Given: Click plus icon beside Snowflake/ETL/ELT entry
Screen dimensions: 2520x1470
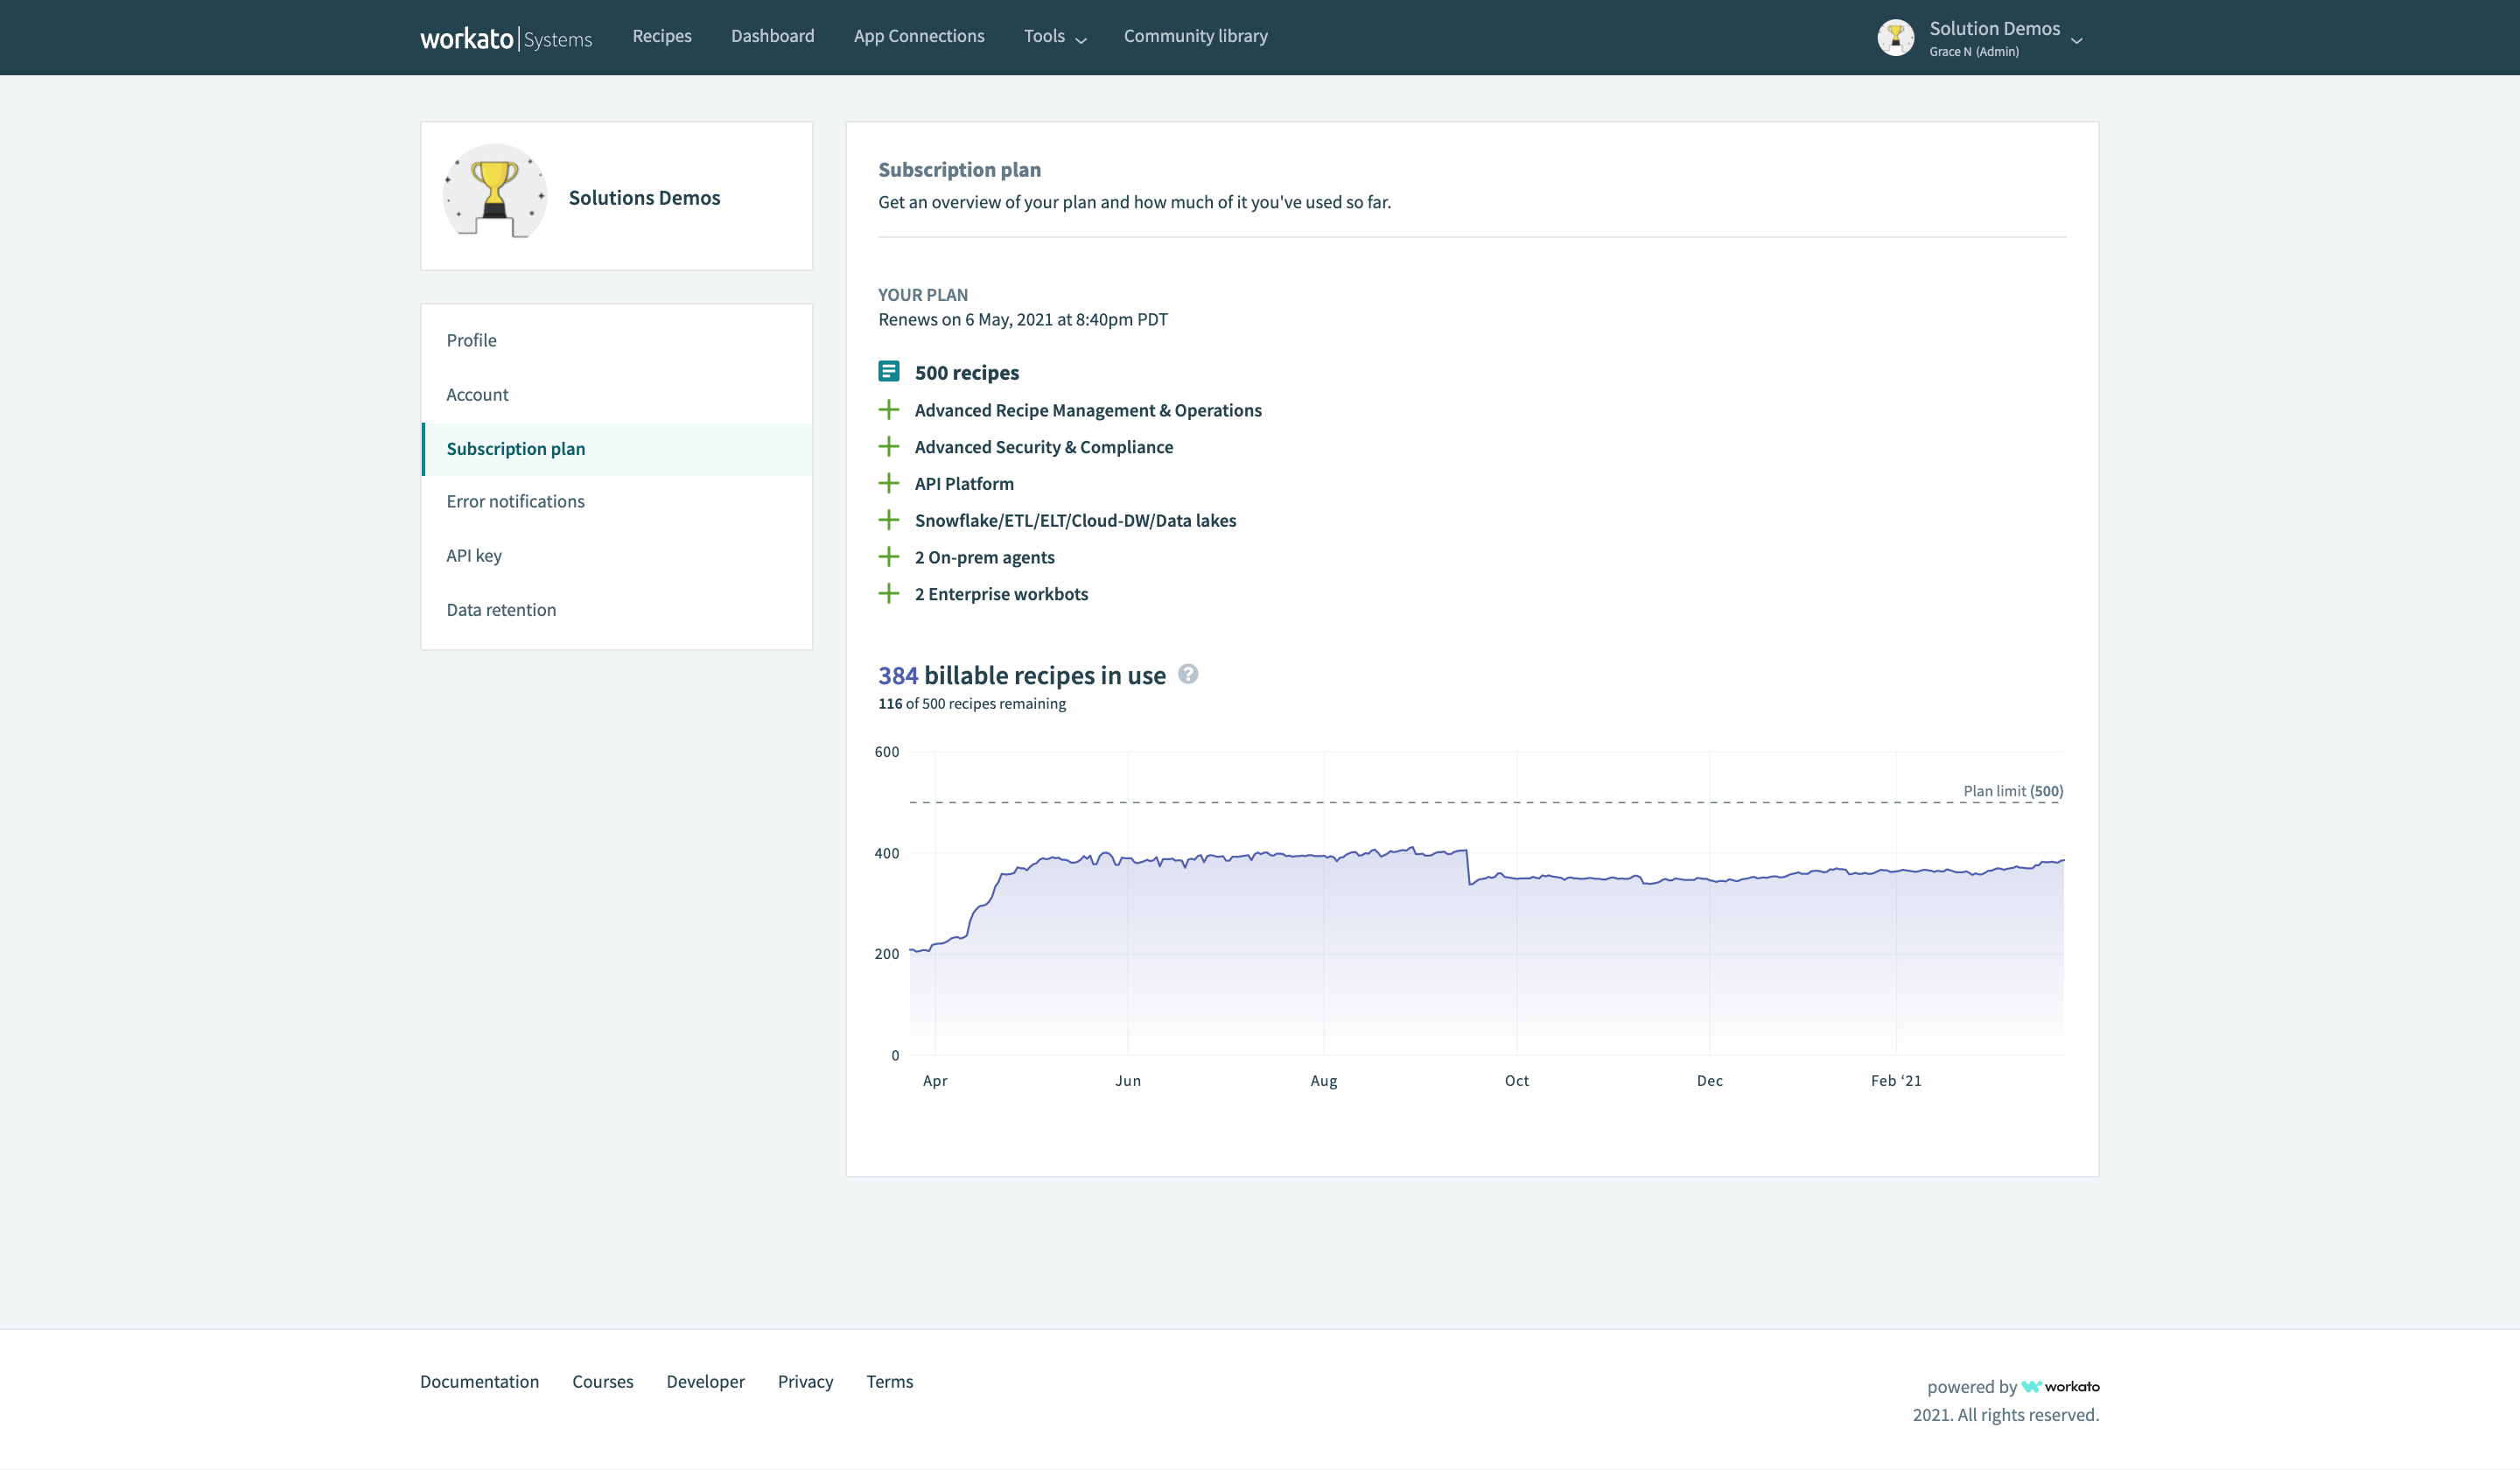Looking at the screenshot, I should (x=889, y=520).
